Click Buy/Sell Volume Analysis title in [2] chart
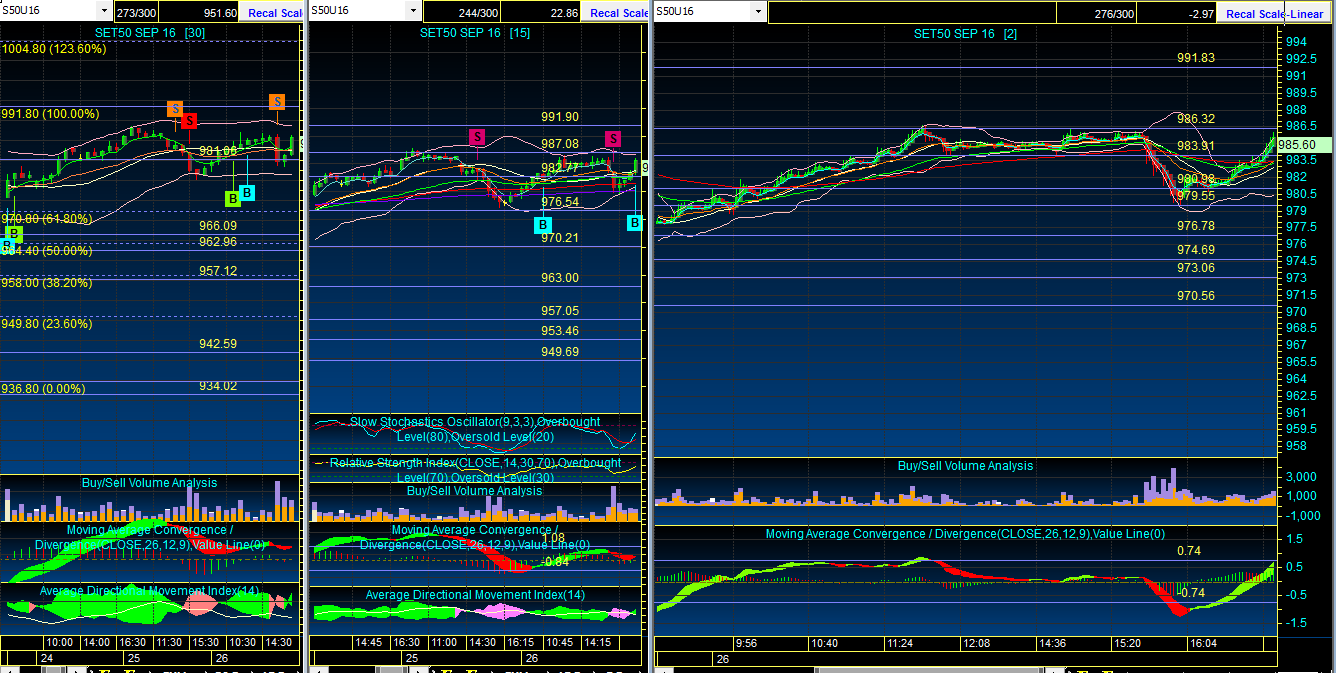The width and height of the screenshot is (1336, 673). [x=965, y=466]
